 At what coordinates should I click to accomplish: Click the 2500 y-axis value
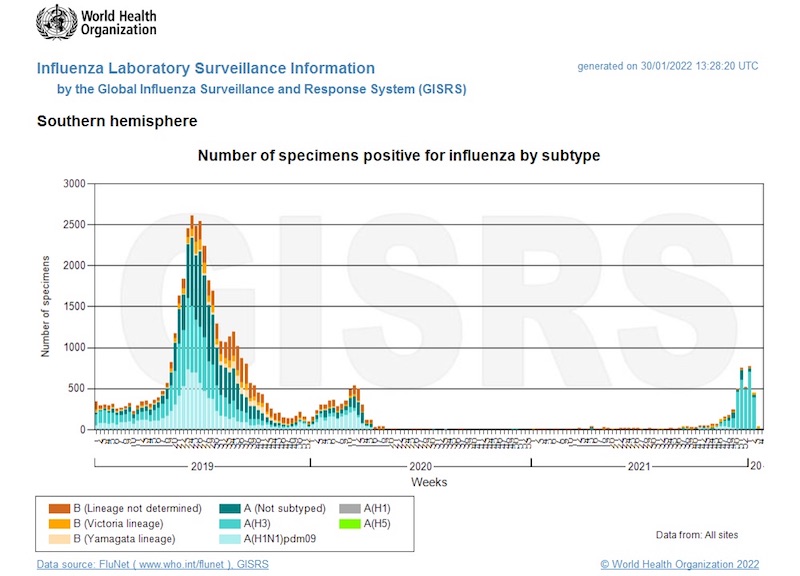click(x=74, y=224)
